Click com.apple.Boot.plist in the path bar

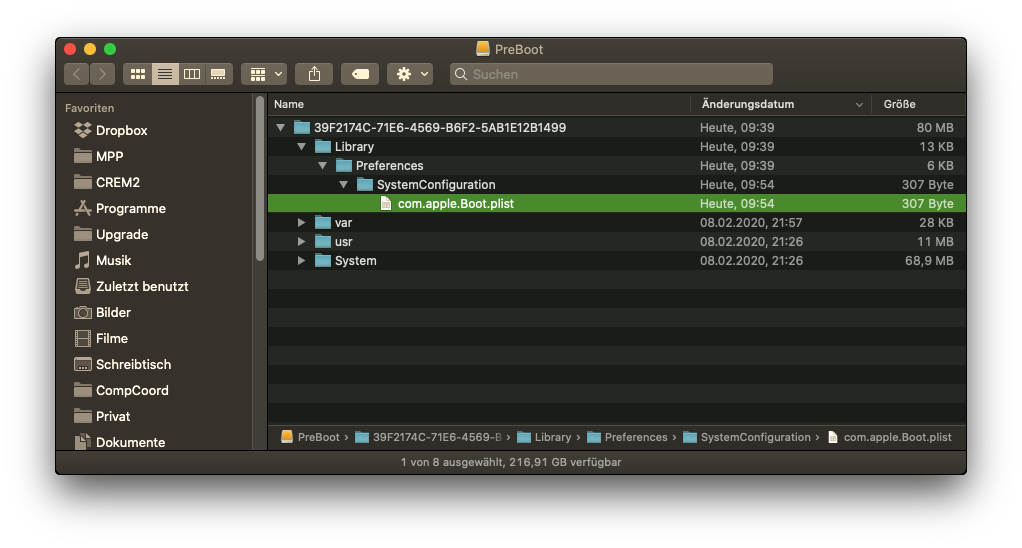(890, 437)
